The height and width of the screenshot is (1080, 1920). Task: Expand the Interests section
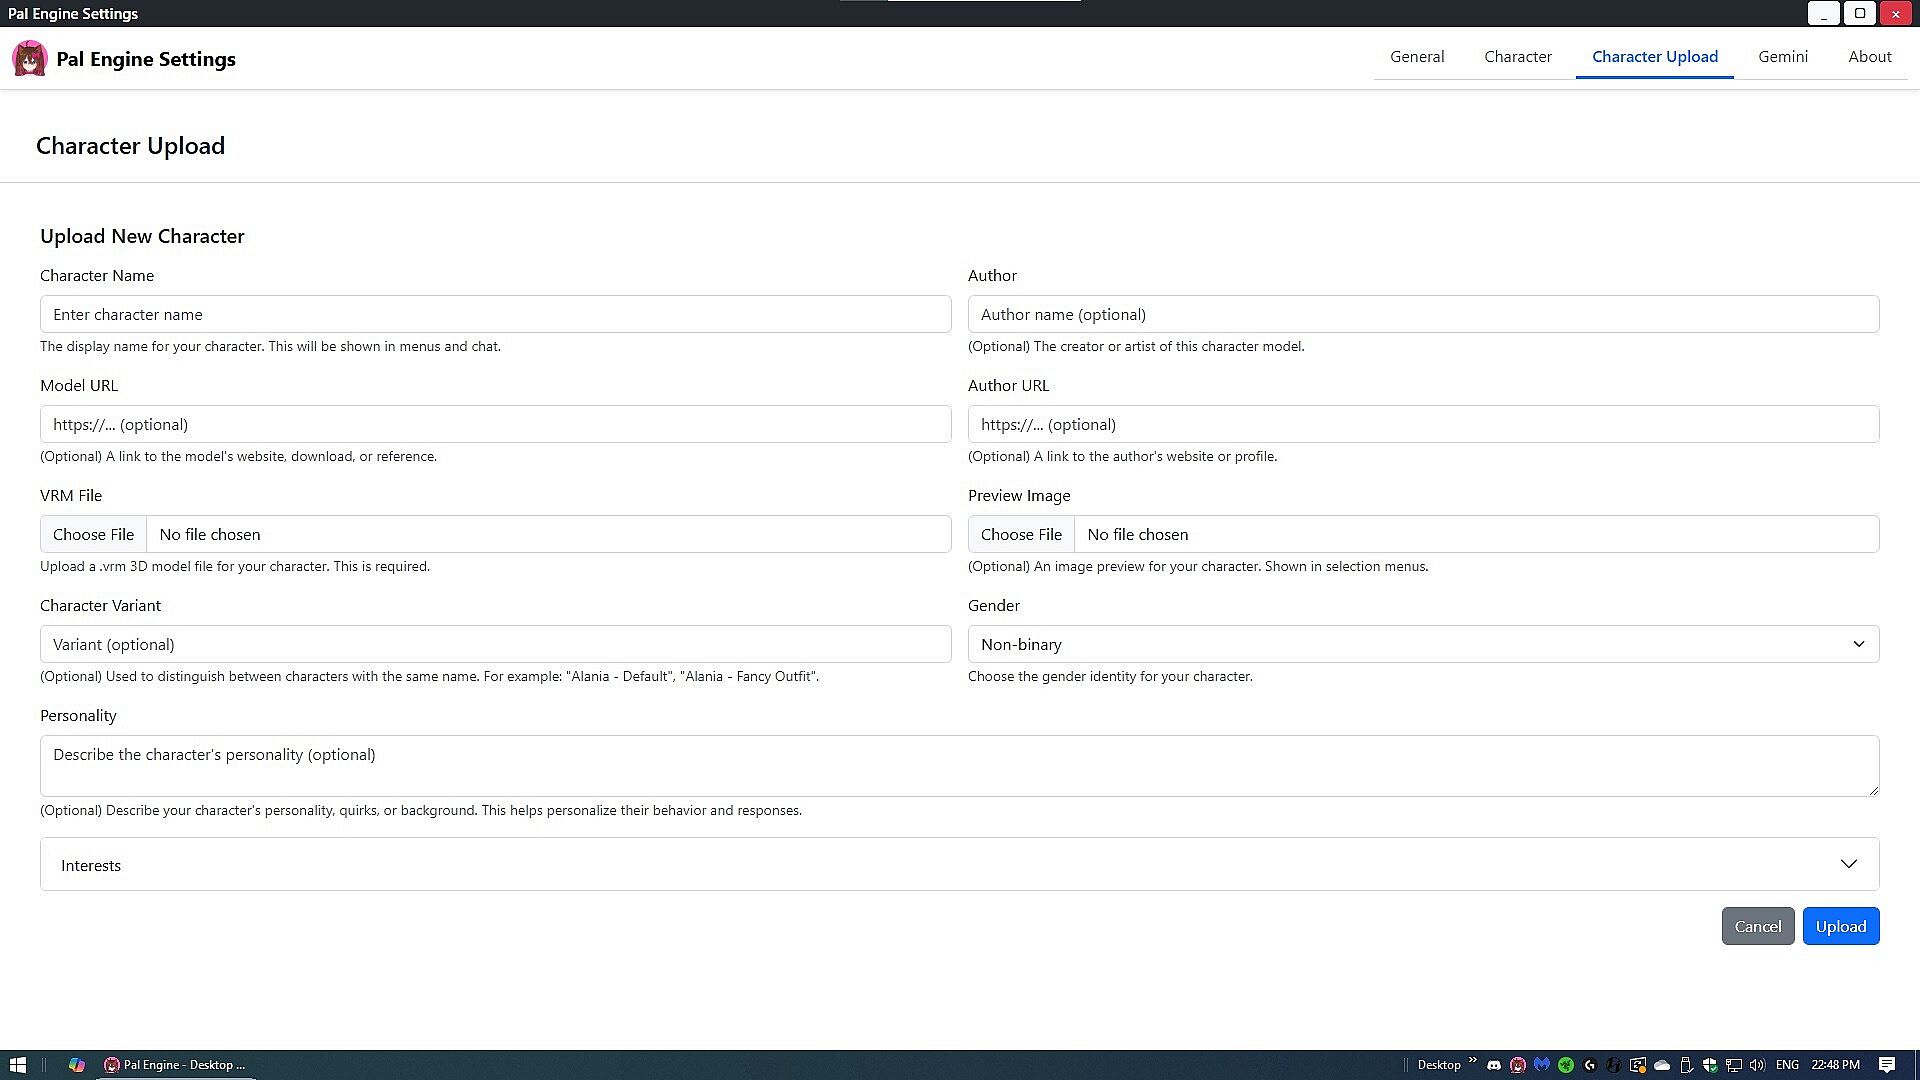tap(958, 864)
